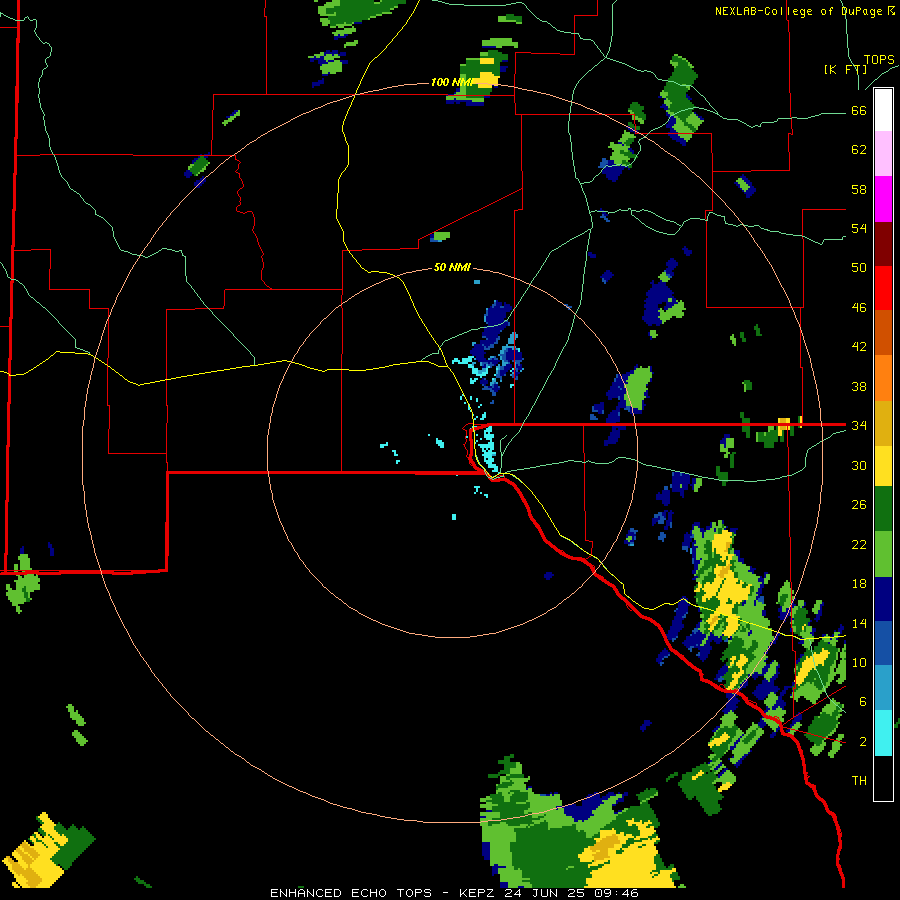Click the KEPZ station identifier
900x900 pixels.
479,893
